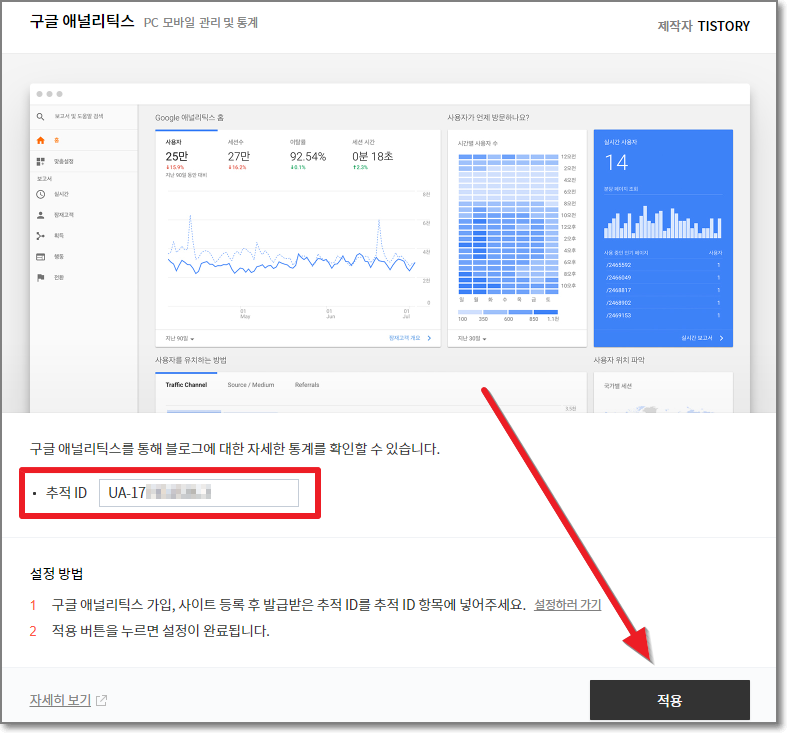Select the 세션수 metric showing 27만

coord(239,155)
